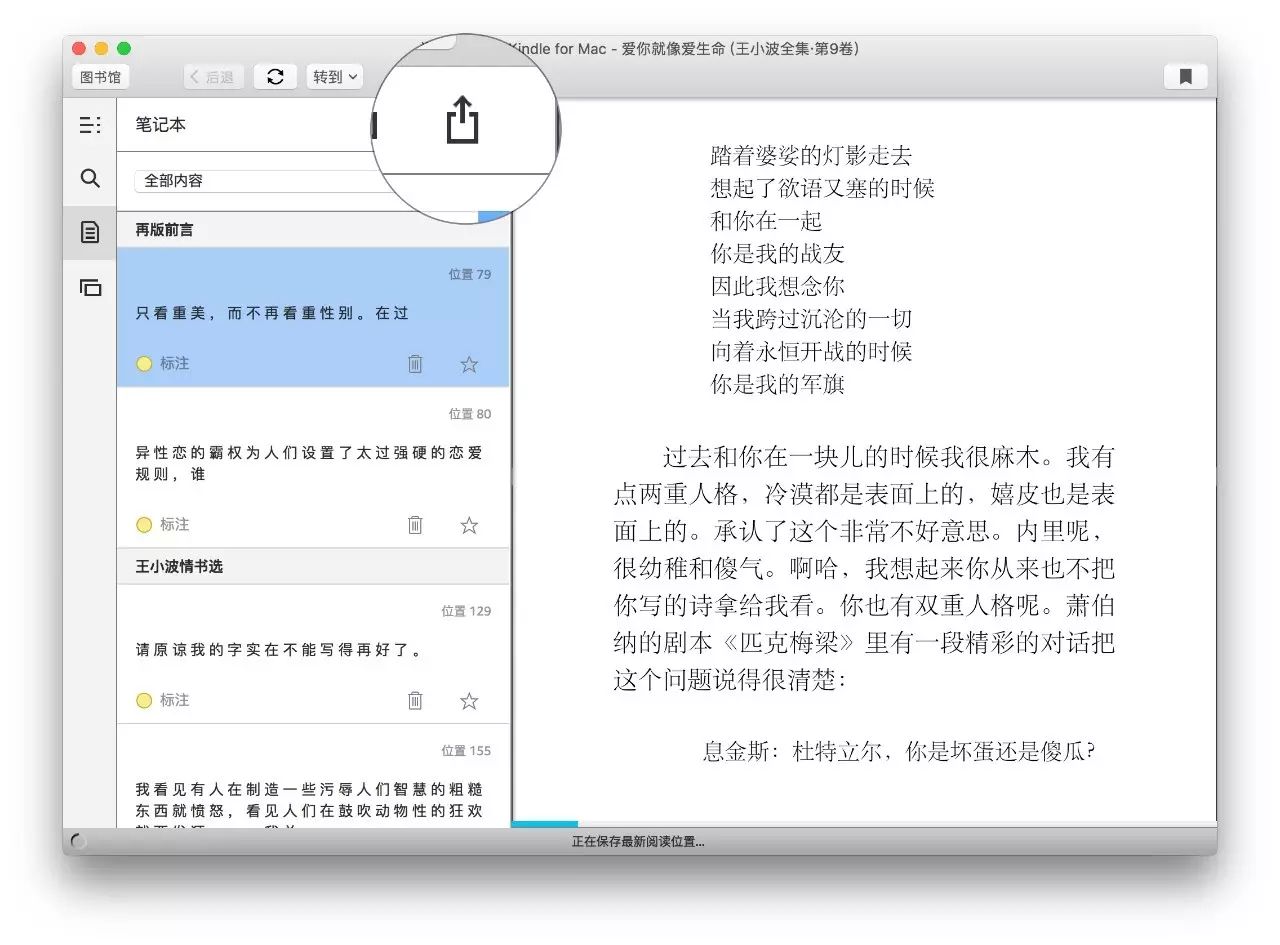Click yellow highlight color dot at 位置 80

click(144, 525)
